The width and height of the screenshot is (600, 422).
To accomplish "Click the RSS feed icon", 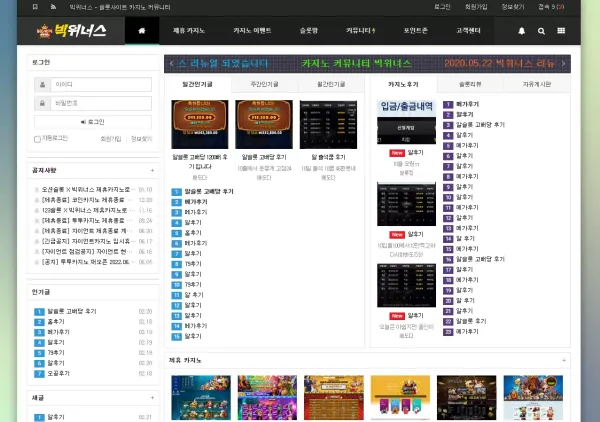I will coord(53,7).
